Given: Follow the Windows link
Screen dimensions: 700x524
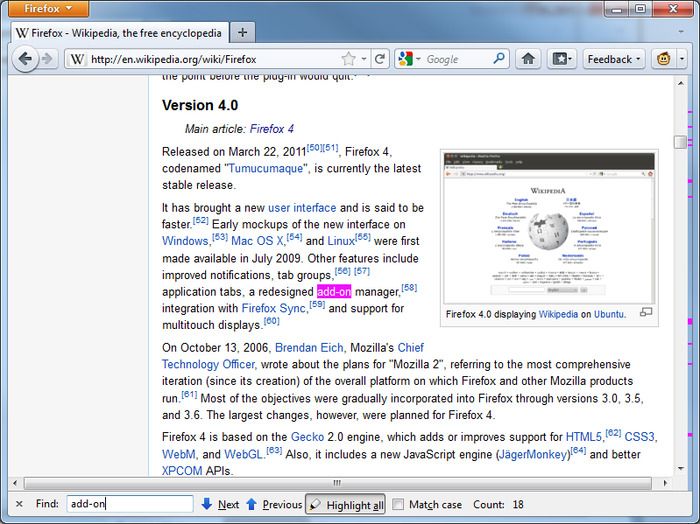Looking at the screenshot, I should pos(185,241).
